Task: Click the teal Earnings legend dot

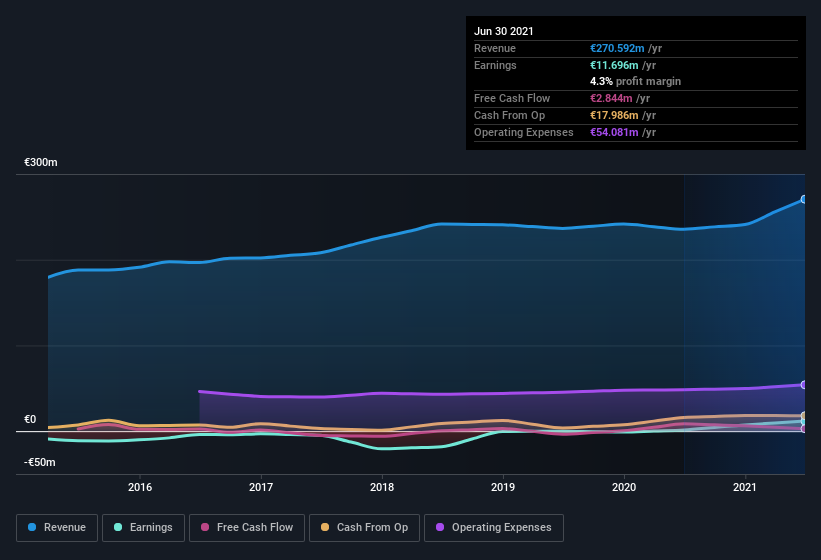Action: pos(119,527)
